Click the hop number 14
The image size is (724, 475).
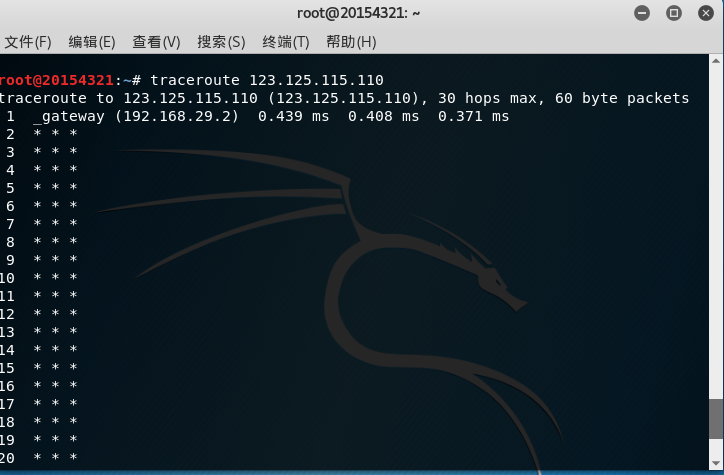[x=7, y=350]
